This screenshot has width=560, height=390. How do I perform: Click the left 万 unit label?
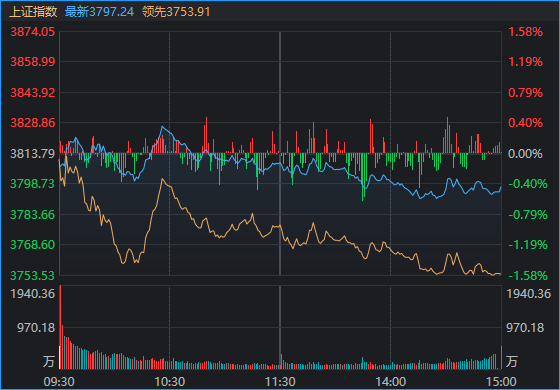coord(49,361)
